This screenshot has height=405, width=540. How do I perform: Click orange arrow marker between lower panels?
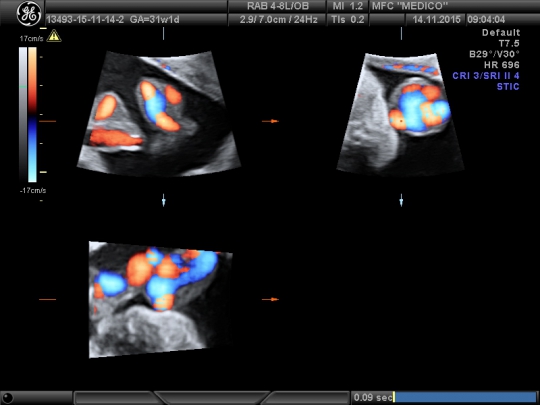(x=270, y=299)
